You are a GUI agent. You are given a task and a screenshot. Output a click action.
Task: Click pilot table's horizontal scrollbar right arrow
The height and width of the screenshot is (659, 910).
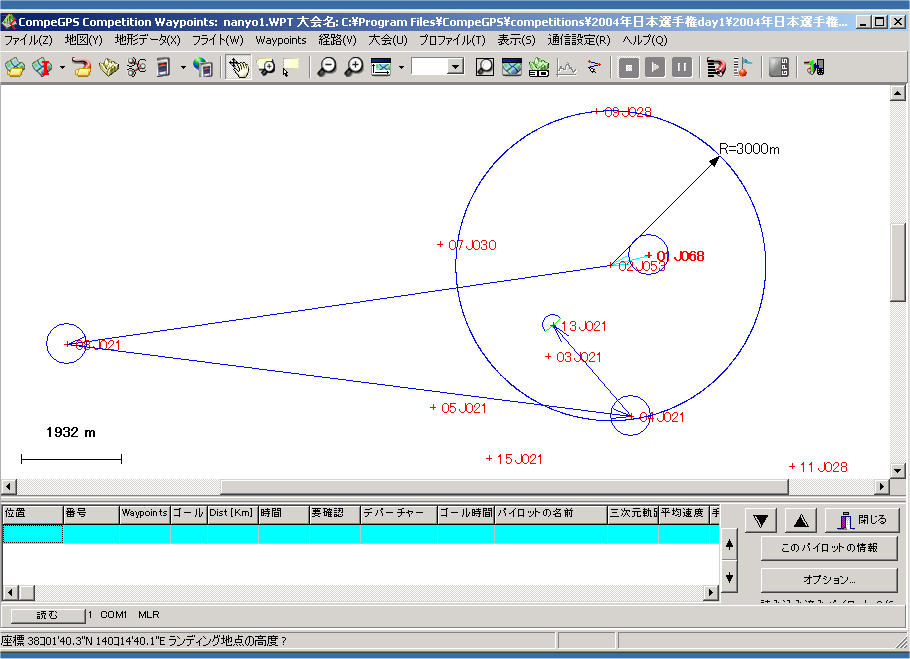point(712,592)
